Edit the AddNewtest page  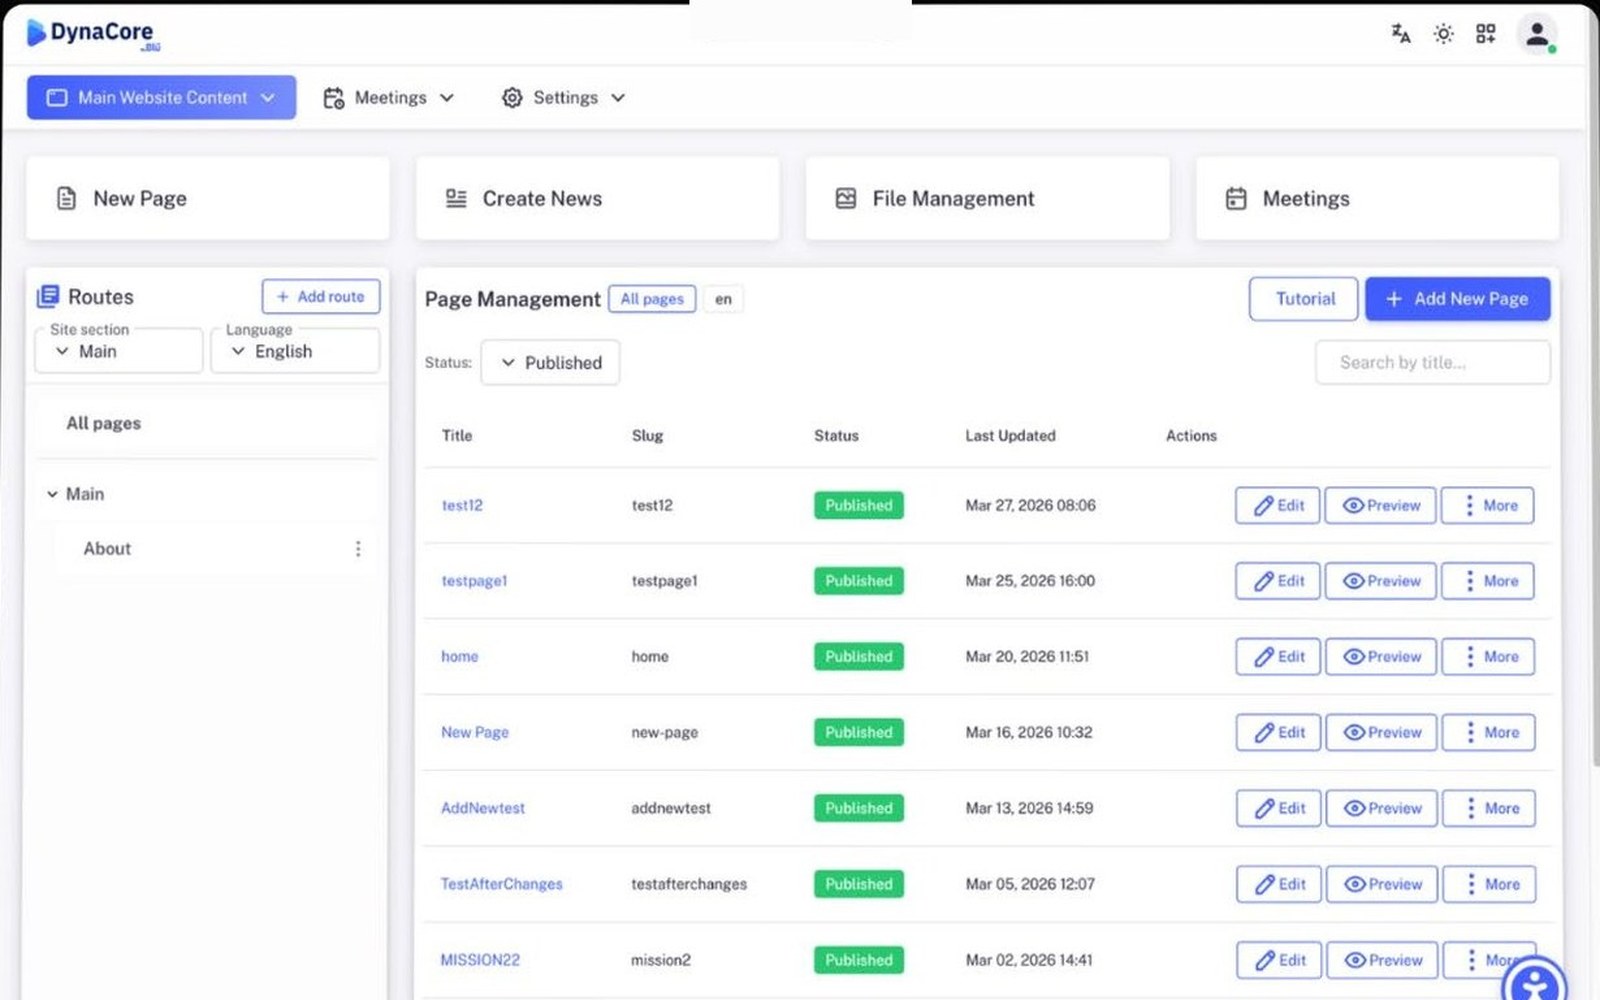point(1279,808)
